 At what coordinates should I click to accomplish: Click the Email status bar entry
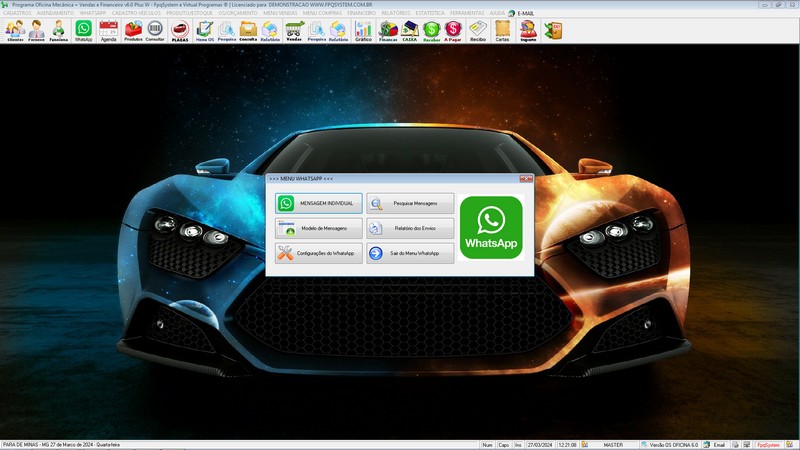tap(715, 445)
